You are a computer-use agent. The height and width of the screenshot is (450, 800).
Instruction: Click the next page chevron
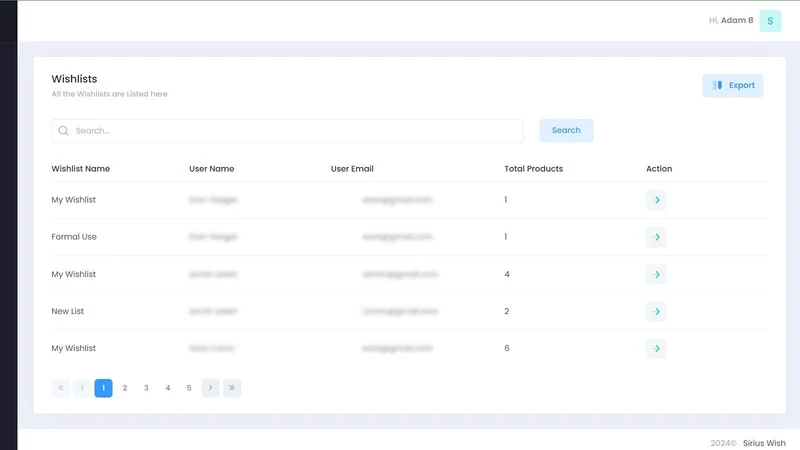coord(210,388)
